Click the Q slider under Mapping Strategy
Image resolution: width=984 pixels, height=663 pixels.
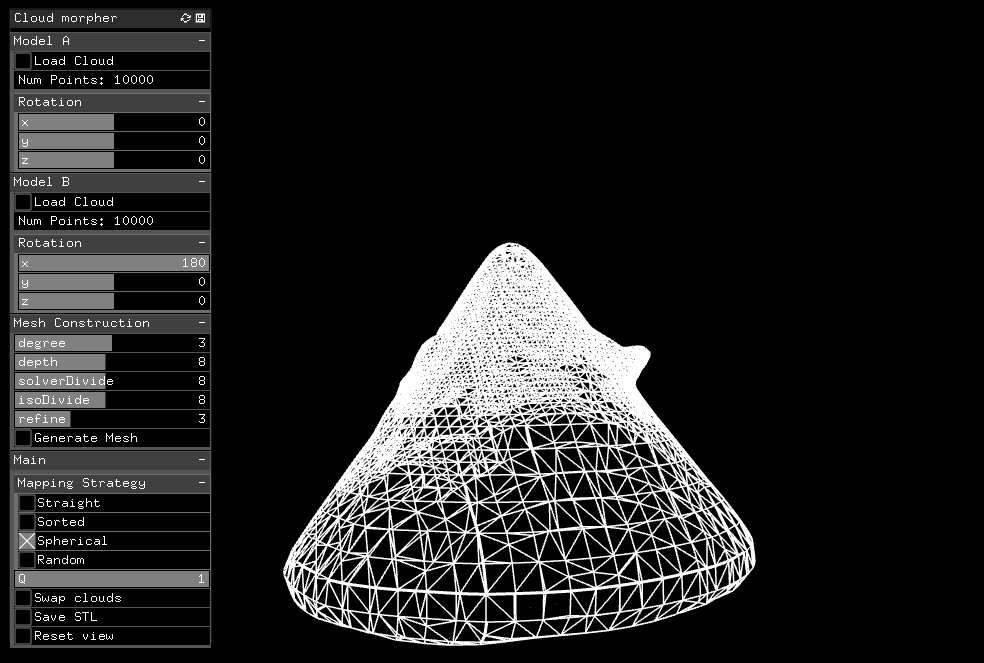tap(112, 579)
